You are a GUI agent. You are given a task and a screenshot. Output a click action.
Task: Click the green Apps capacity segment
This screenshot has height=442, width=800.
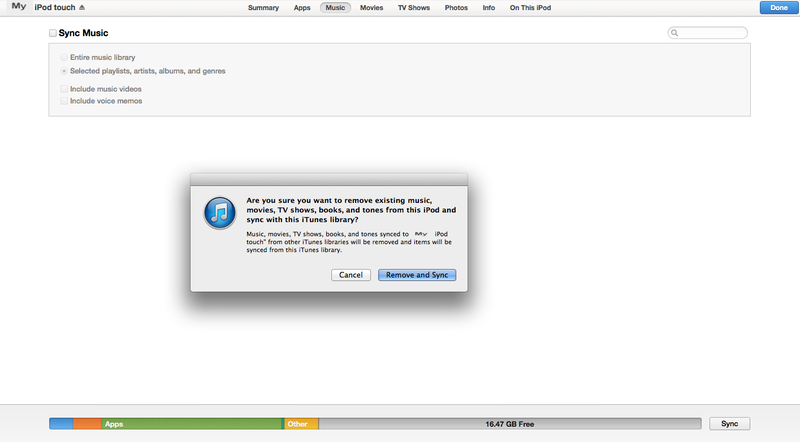(192, 424)
